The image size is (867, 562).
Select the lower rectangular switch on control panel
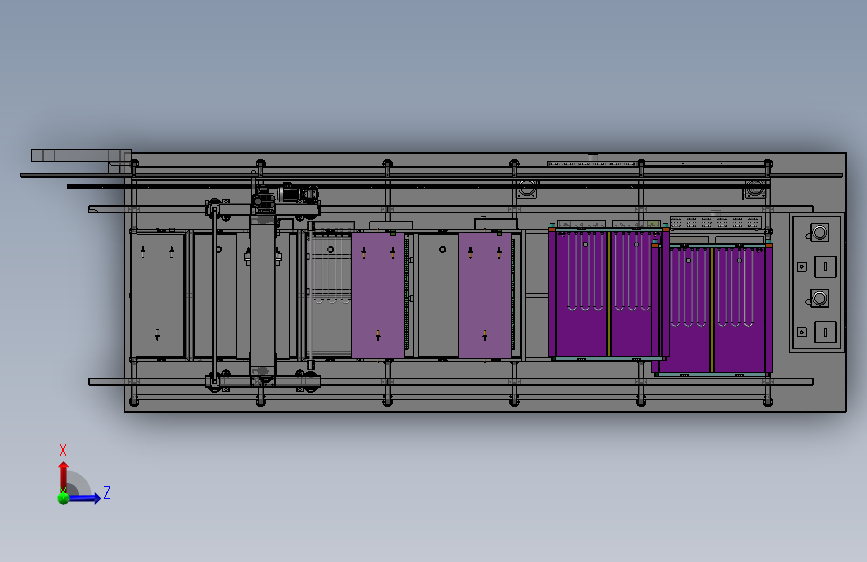[x=825, y=332]
